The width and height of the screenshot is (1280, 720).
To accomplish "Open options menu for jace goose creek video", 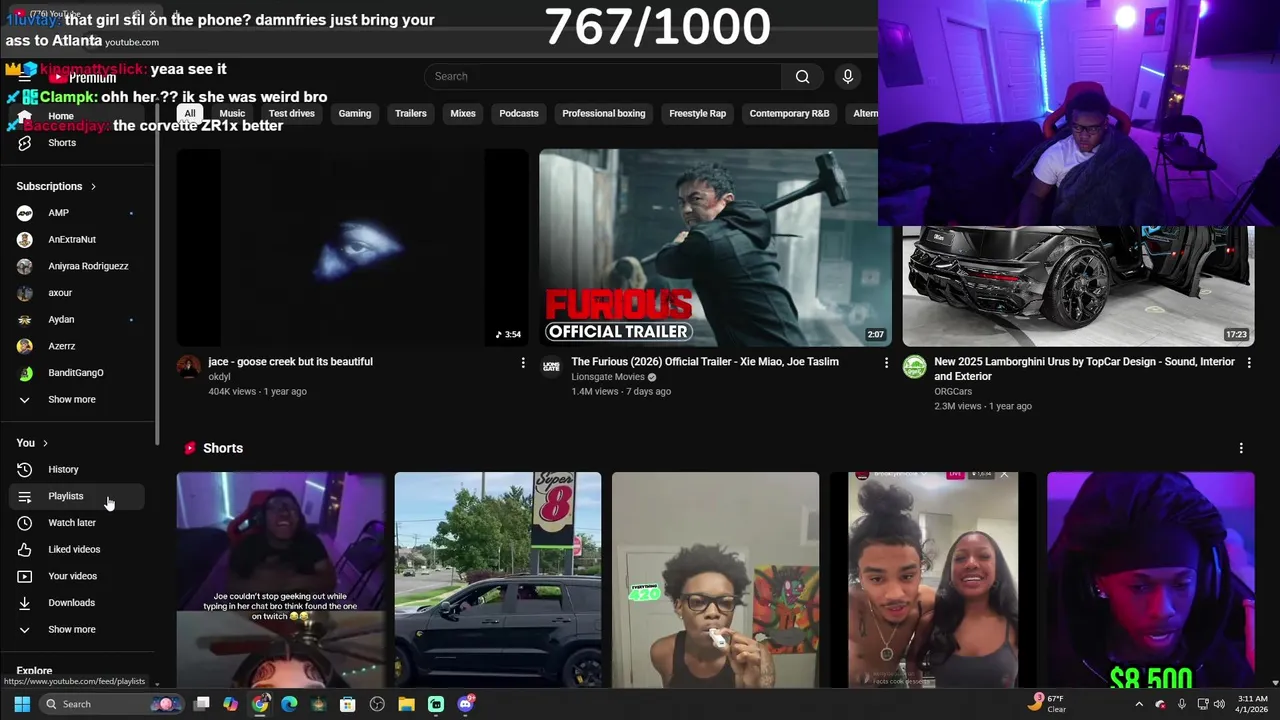I will (x=522, y=363).
